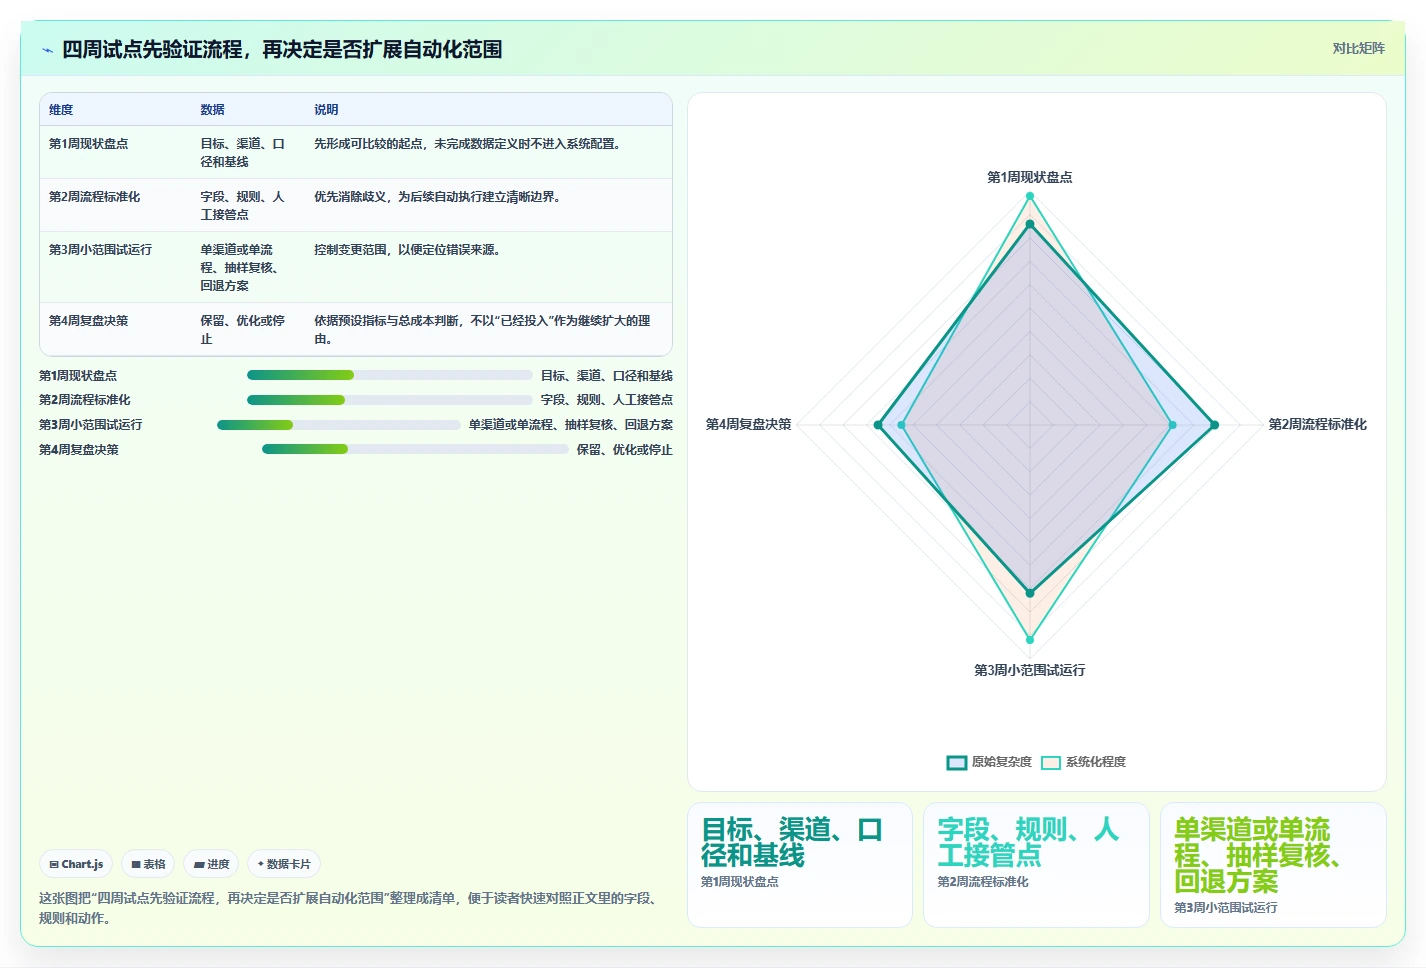Click the description starting 优先消除歧义
The height and width of the screenshot is (968, 1426).
(440, 197)
